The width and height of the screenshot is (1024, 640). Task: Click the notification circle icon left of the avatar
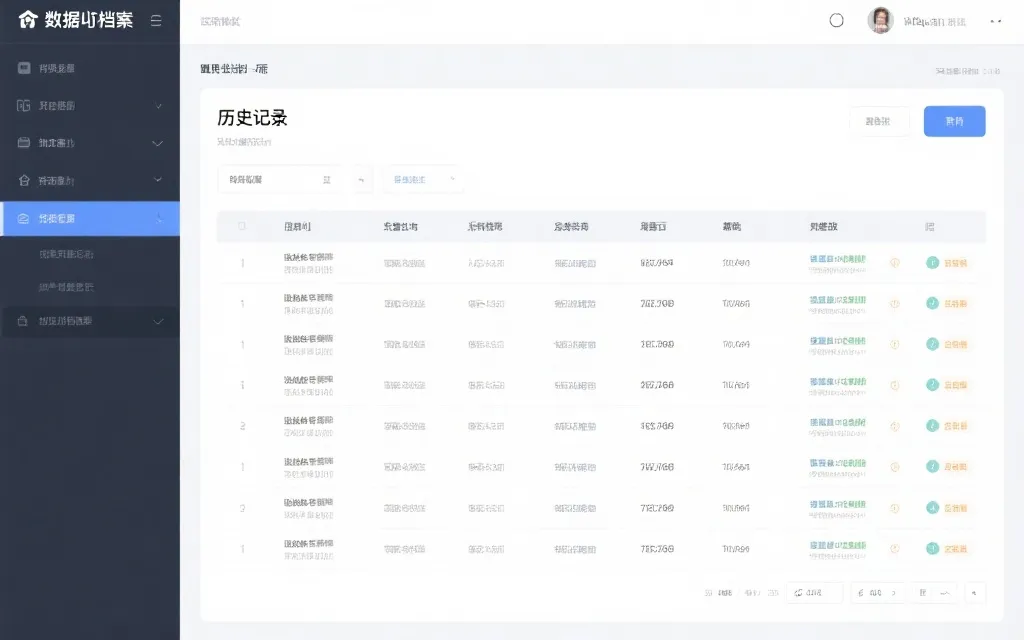[836, 19]
